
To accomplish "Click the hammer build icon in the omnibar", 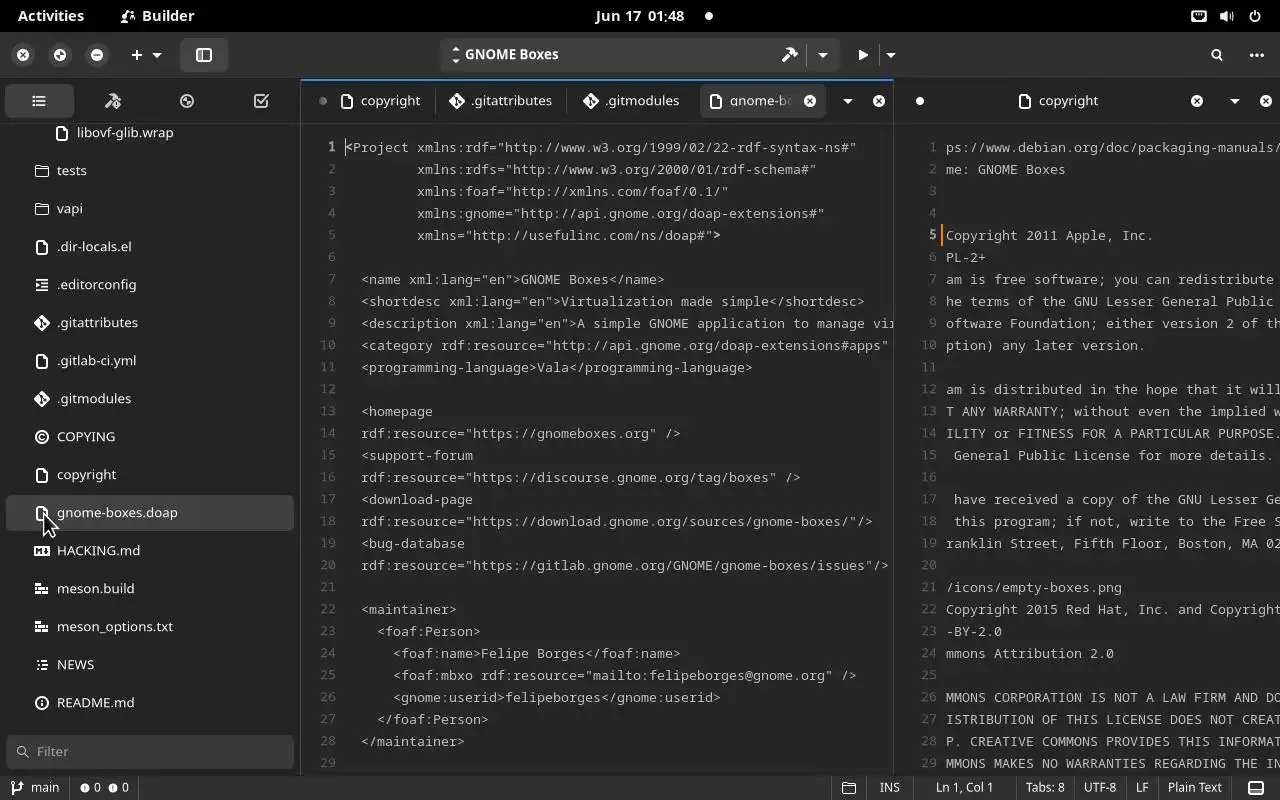I will (789, 55).
